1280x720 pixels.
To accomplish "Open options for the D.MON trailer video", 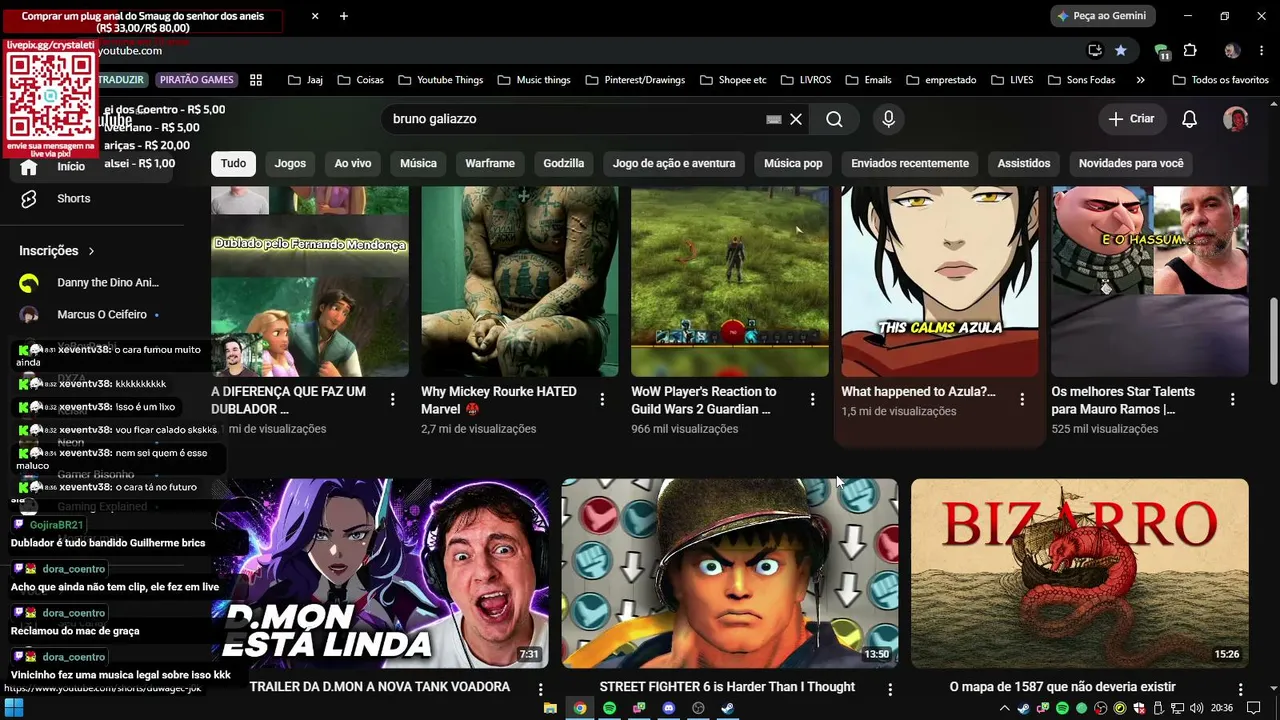I will pos(540,689).
